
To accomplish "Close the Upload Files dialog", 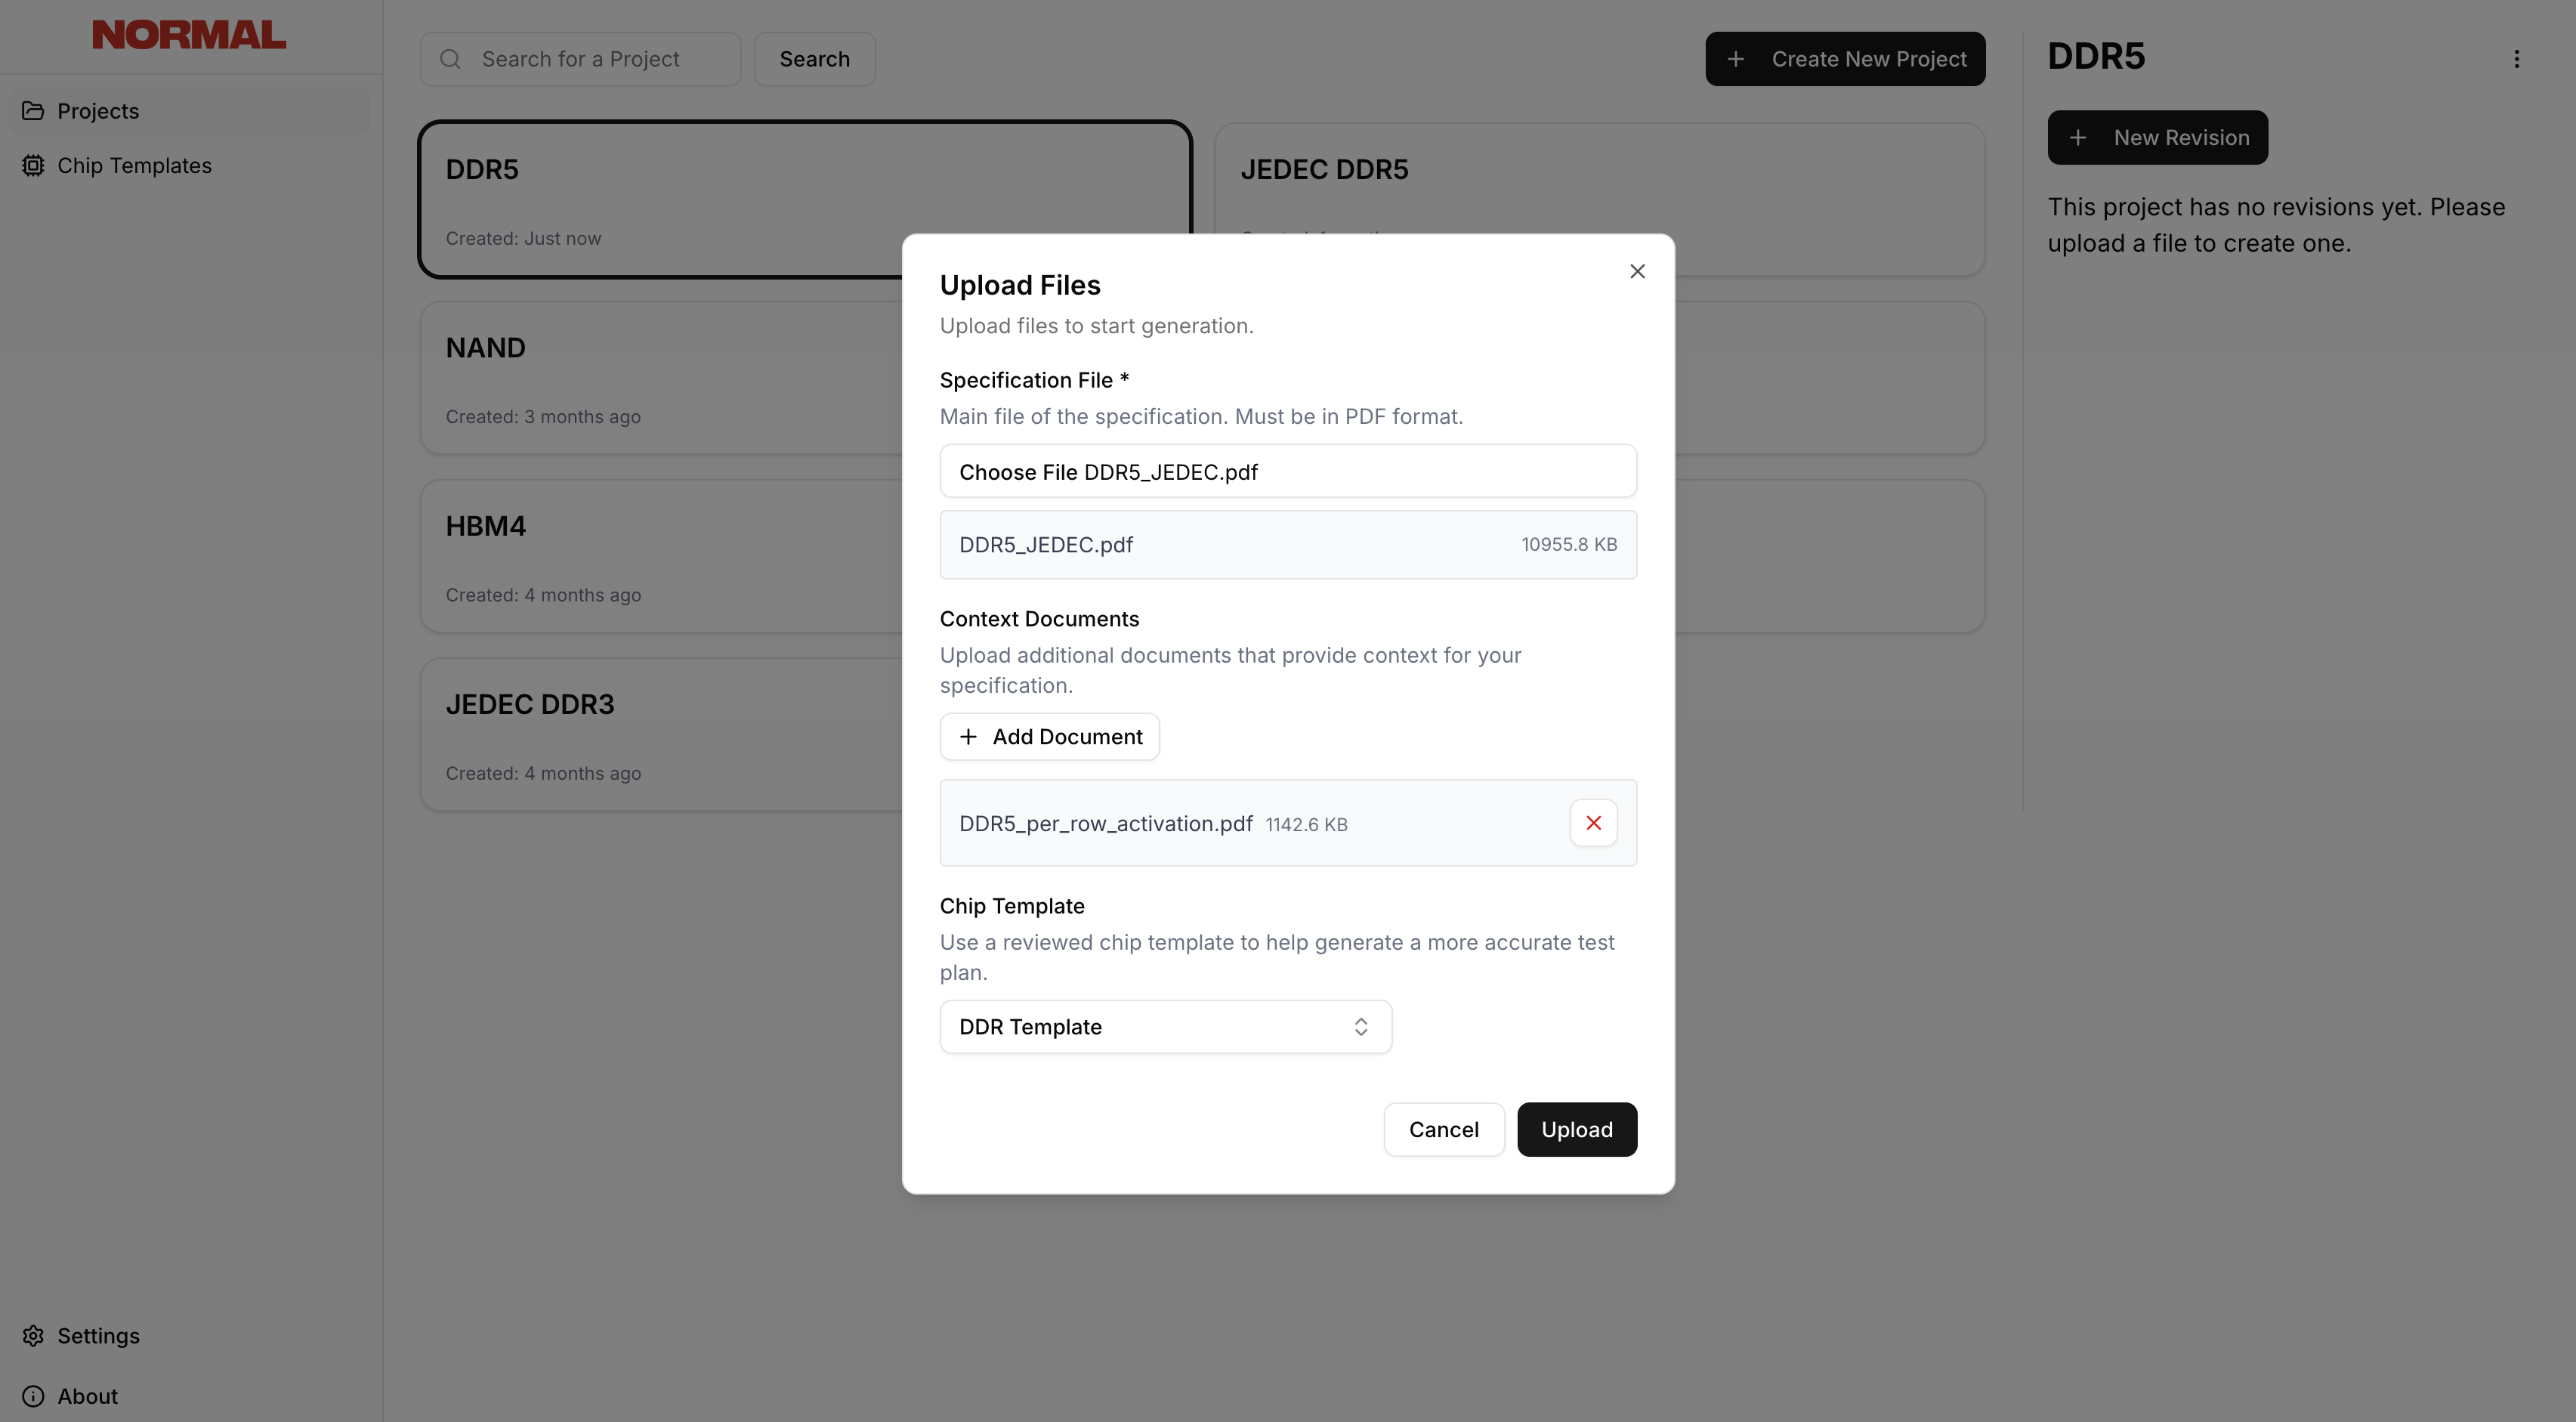I will coord(1636,270).
